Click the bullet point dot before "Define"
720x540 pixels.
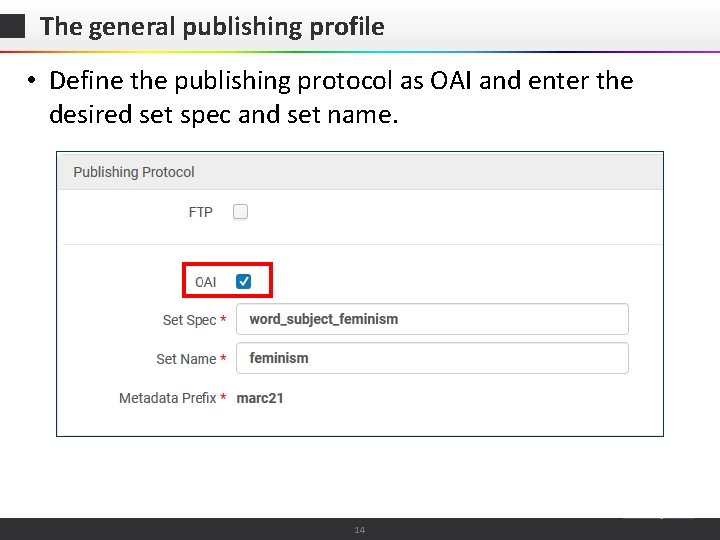31,81
